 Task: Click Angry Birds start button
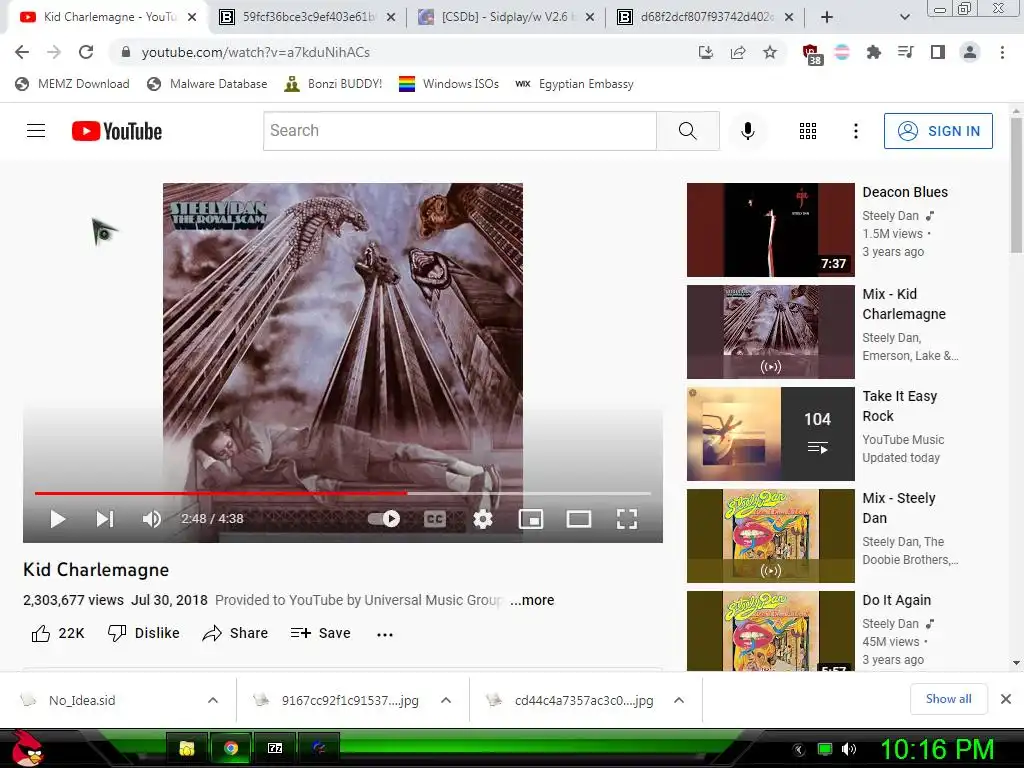click(x=27, y=748)
